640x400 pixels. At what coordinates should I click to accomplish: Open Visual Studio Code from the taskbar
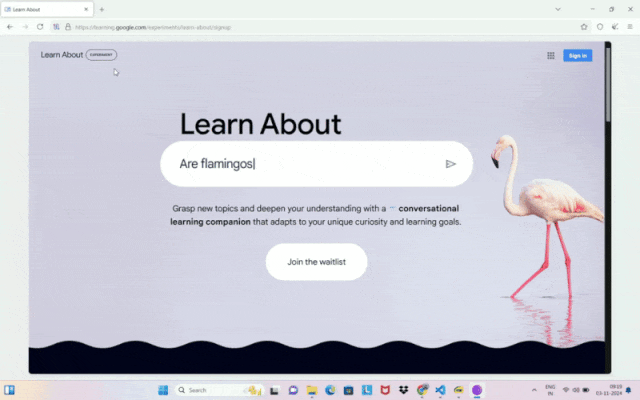point(440,390)
